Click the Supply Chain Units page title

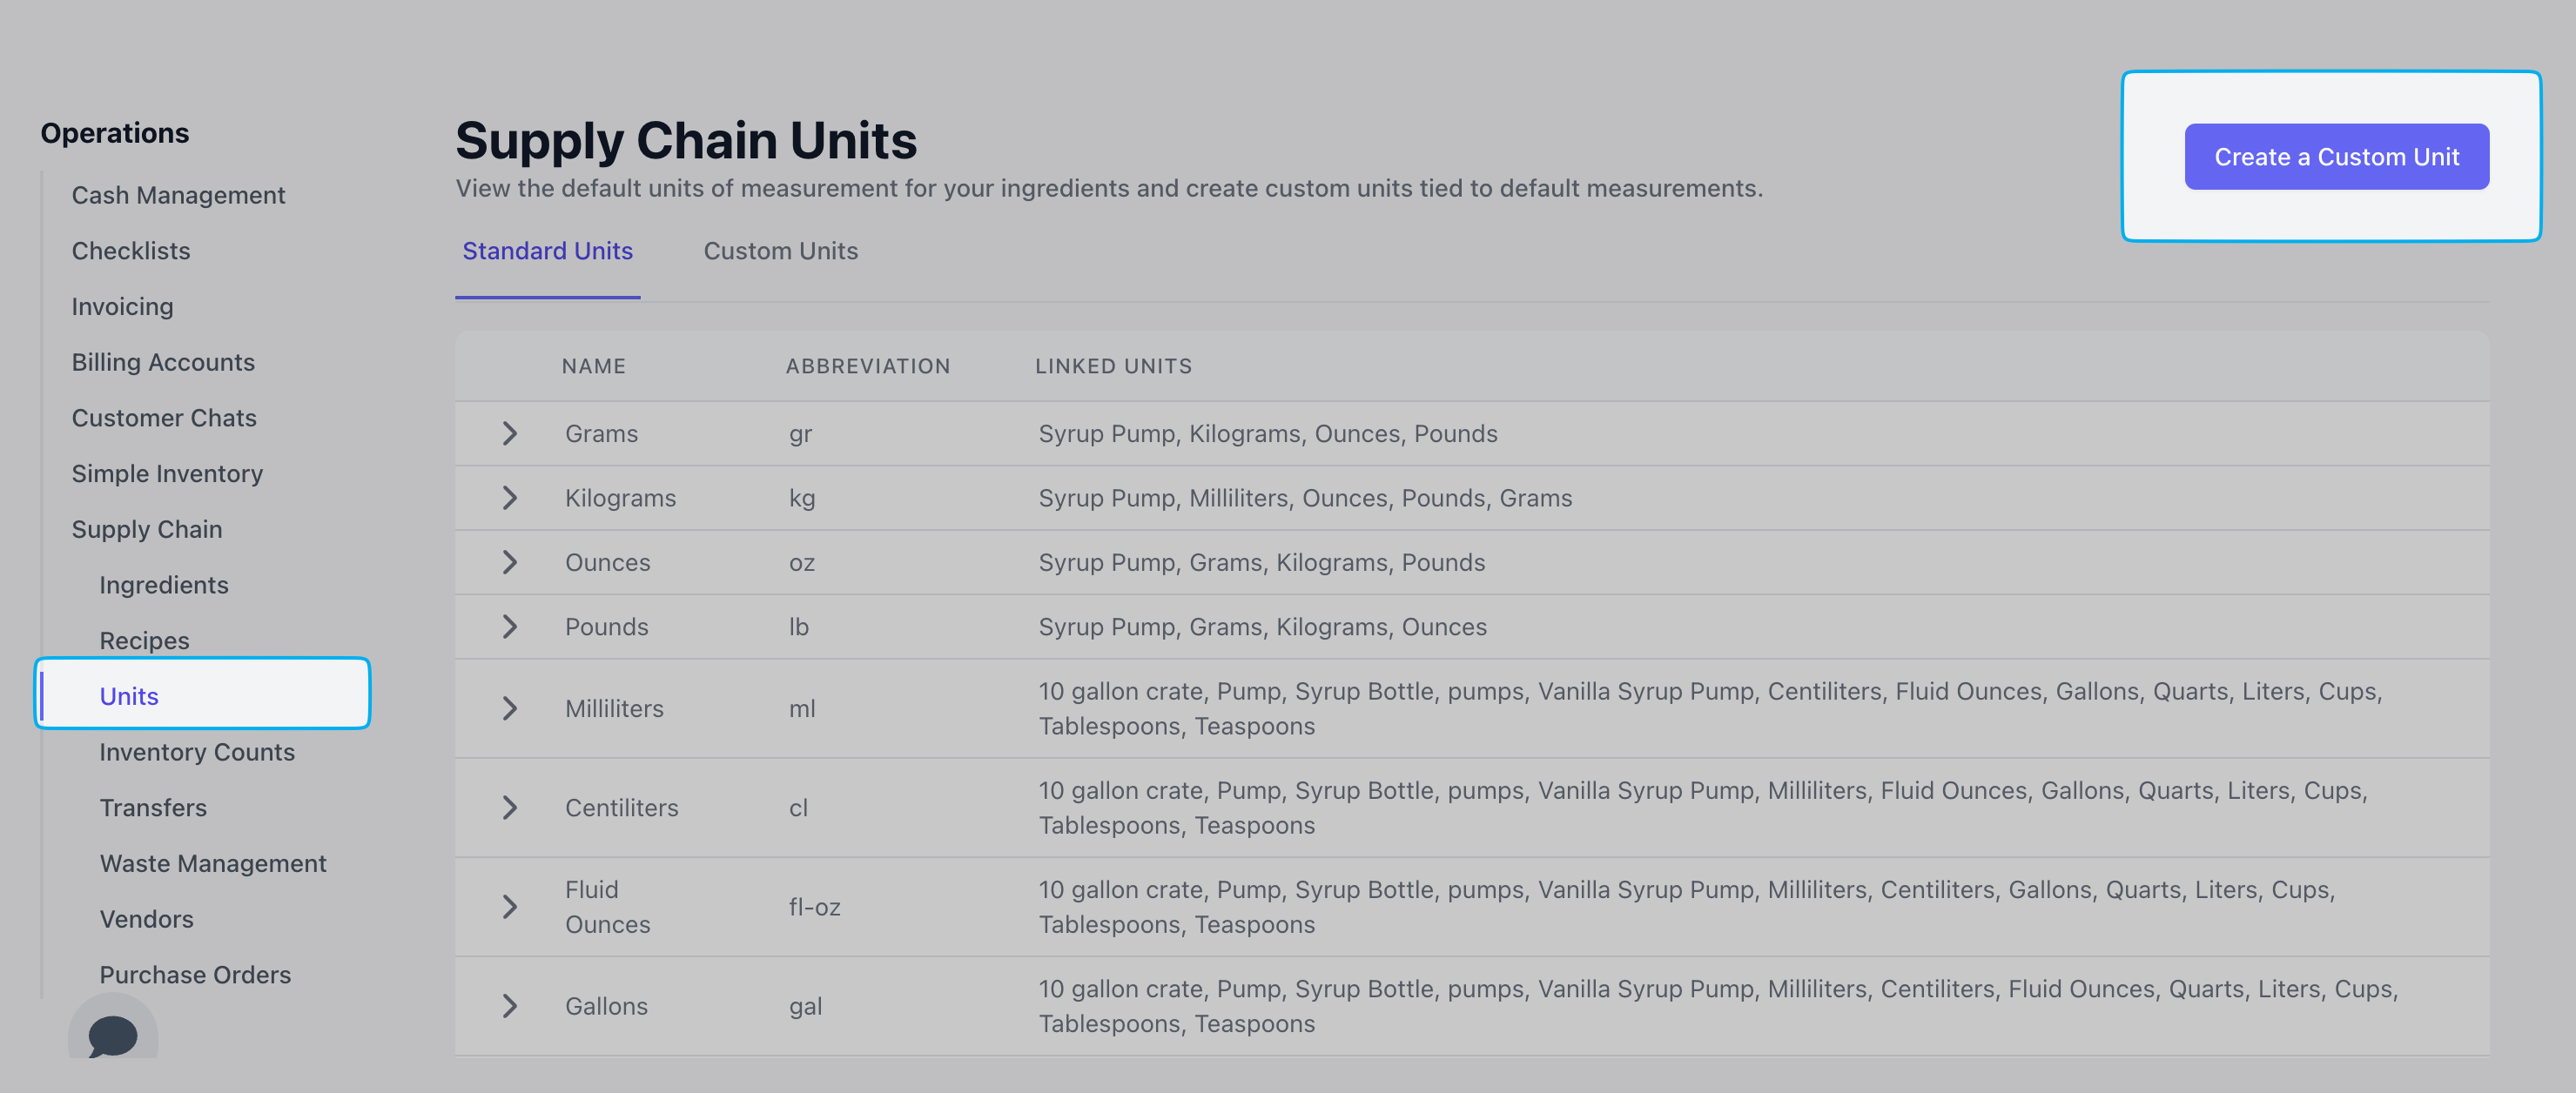tap(686, 140)
